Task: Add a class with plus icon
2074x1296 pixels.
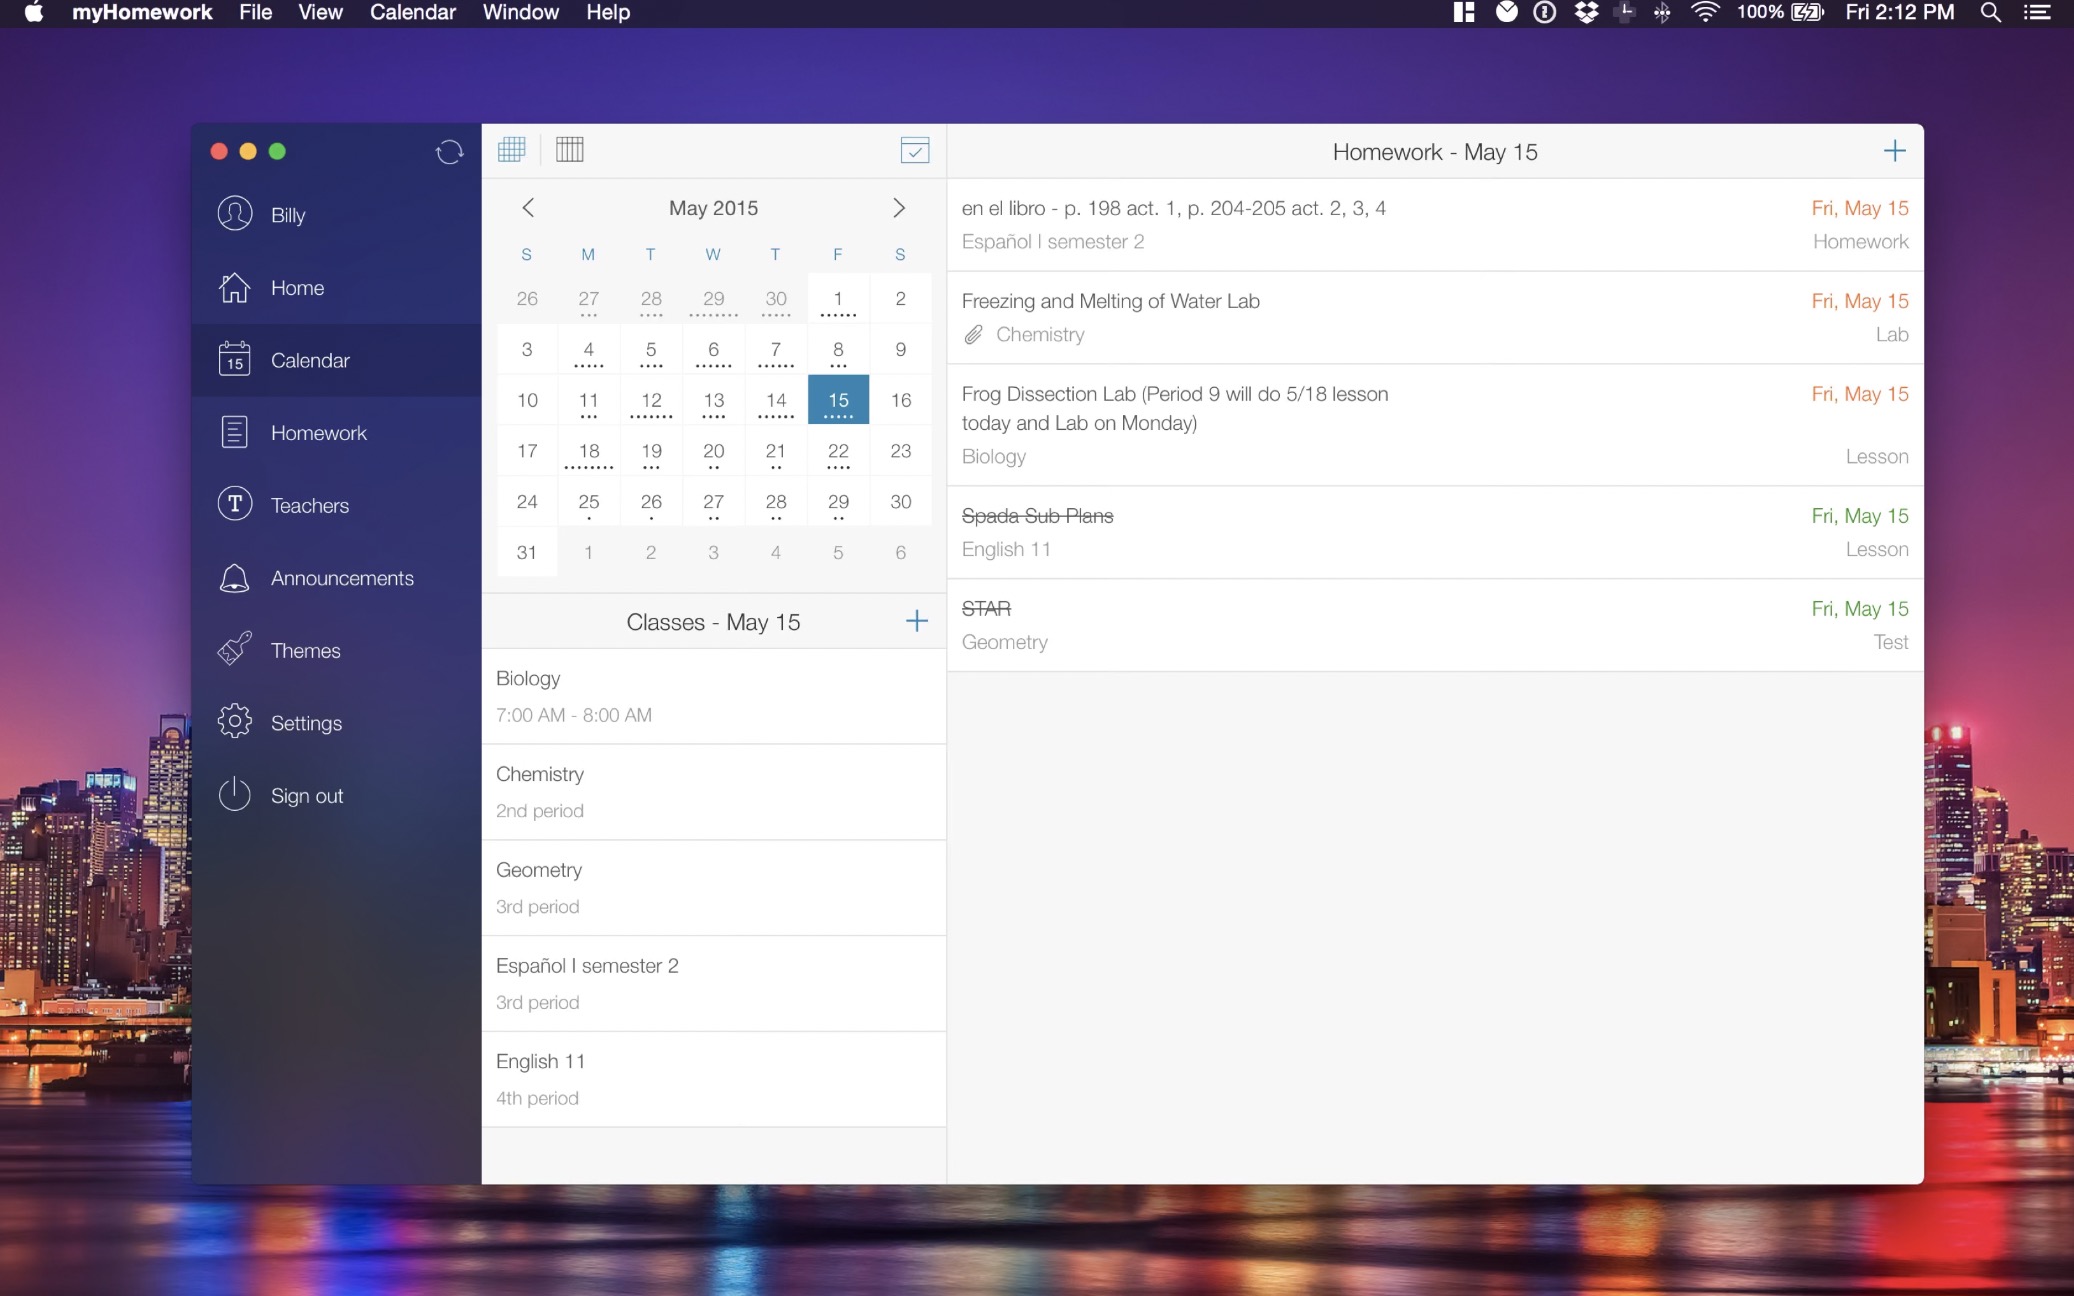Action: [916, 621]
